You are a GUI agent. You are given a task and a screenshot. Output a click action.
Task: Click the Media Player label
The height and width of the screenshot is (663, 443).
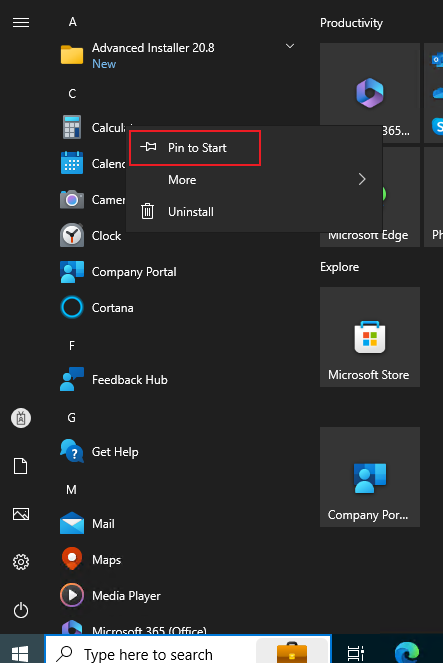(126, 596)
